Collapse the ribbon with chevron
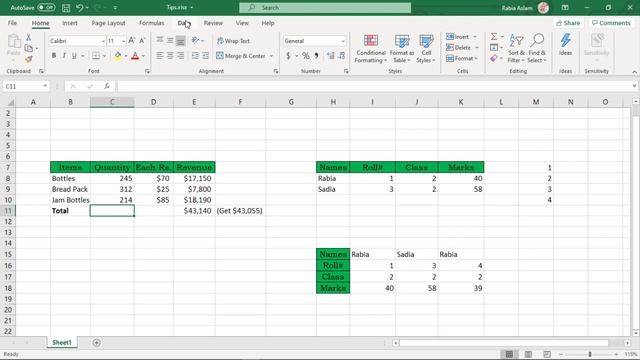640x360 pixels. coord(634,72)
